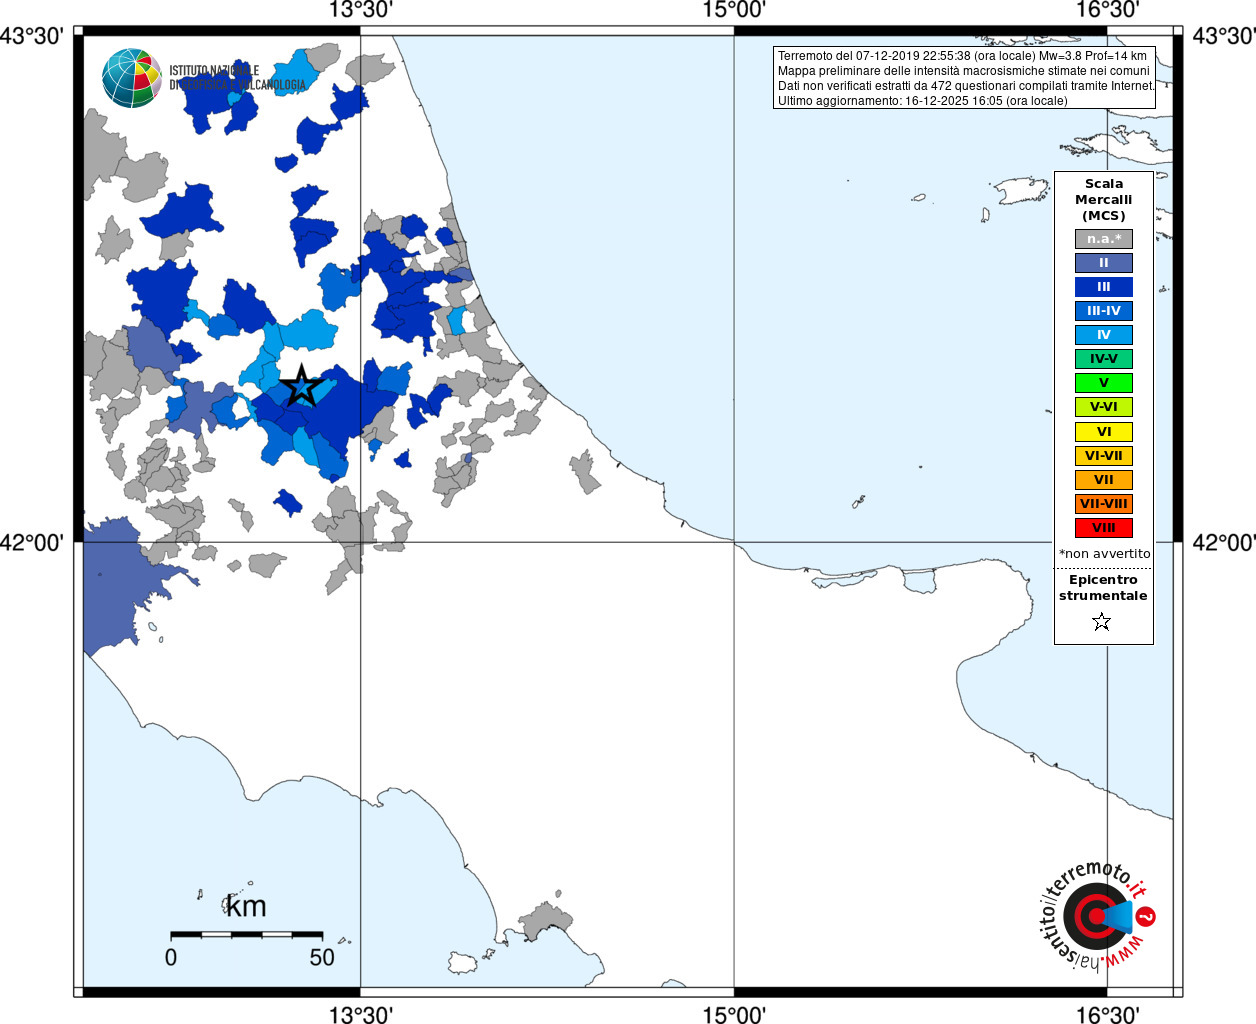Click the epicenter star on the map
The width and height of the screenshot is (1256, 1024).
click(x=302, y=386)
